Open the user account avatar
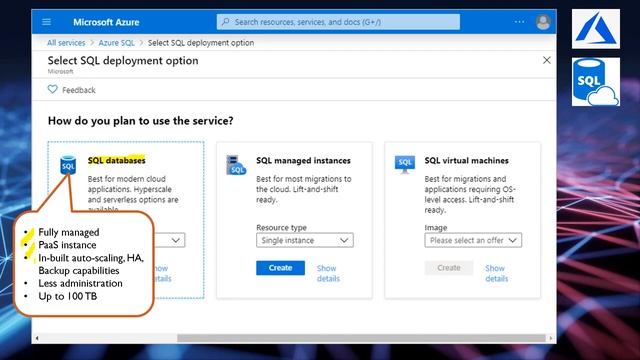This screenshot has height=360, width=640. [x=543, y=22]
